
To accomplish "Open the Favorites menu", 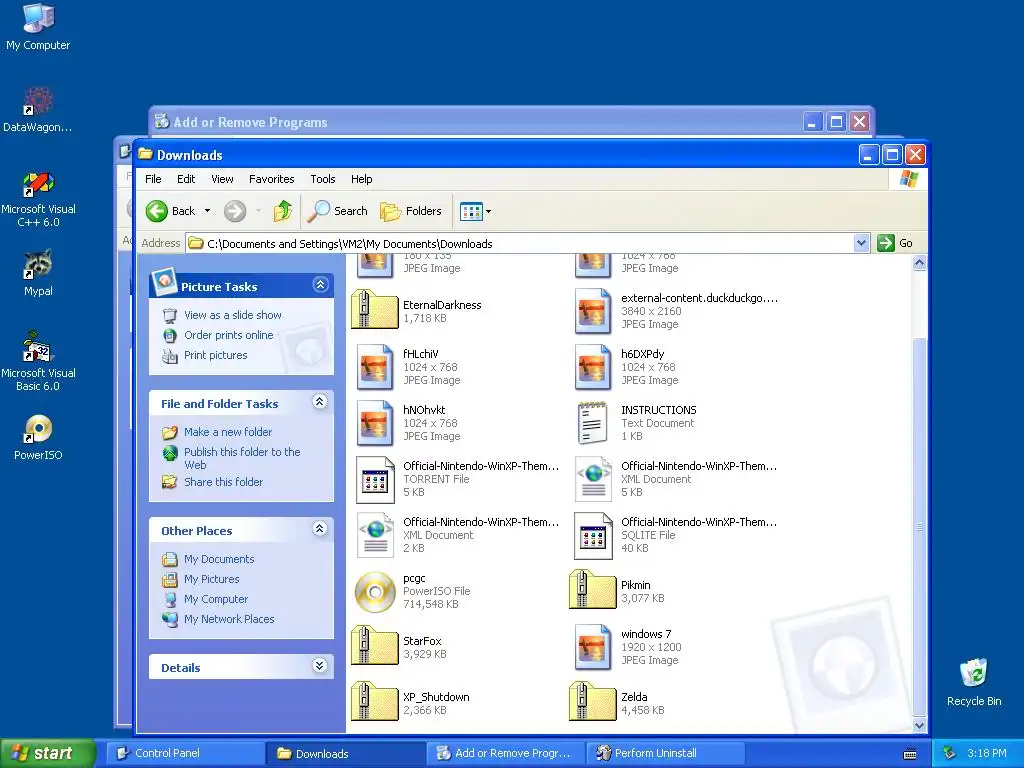I will coord(272,179).
